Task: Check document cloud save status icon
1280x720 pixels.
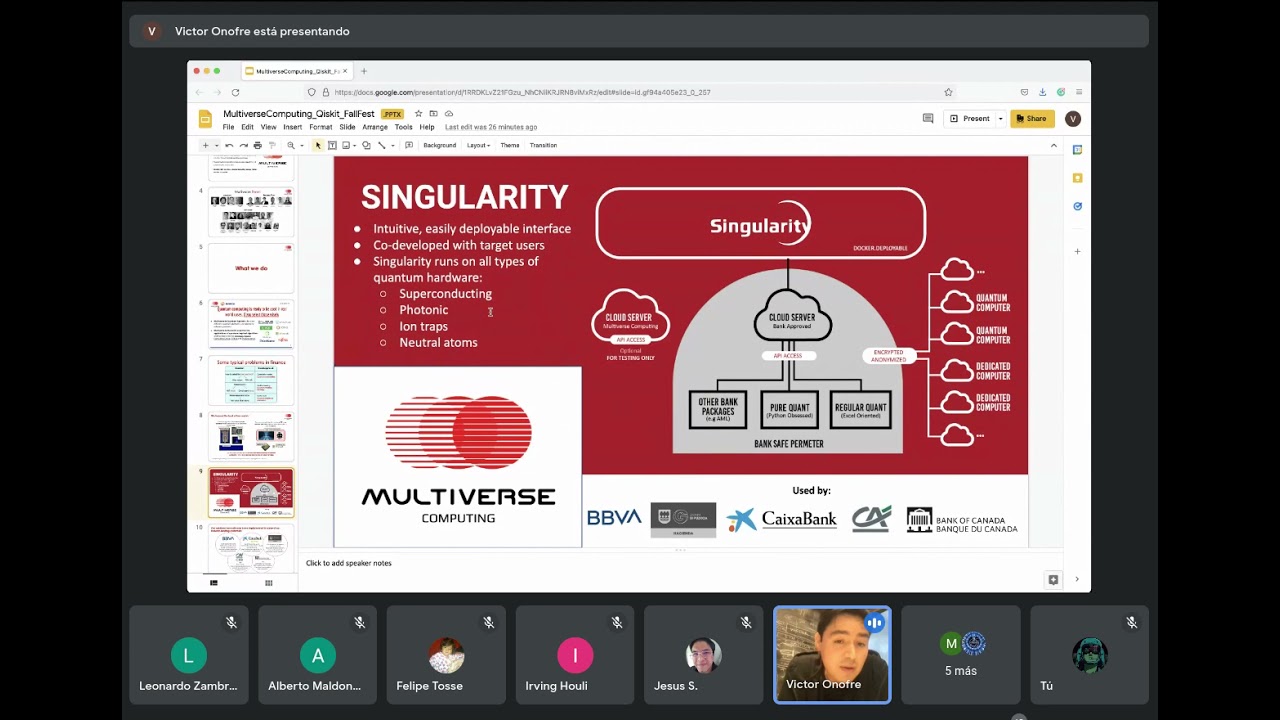Action: 449,114
